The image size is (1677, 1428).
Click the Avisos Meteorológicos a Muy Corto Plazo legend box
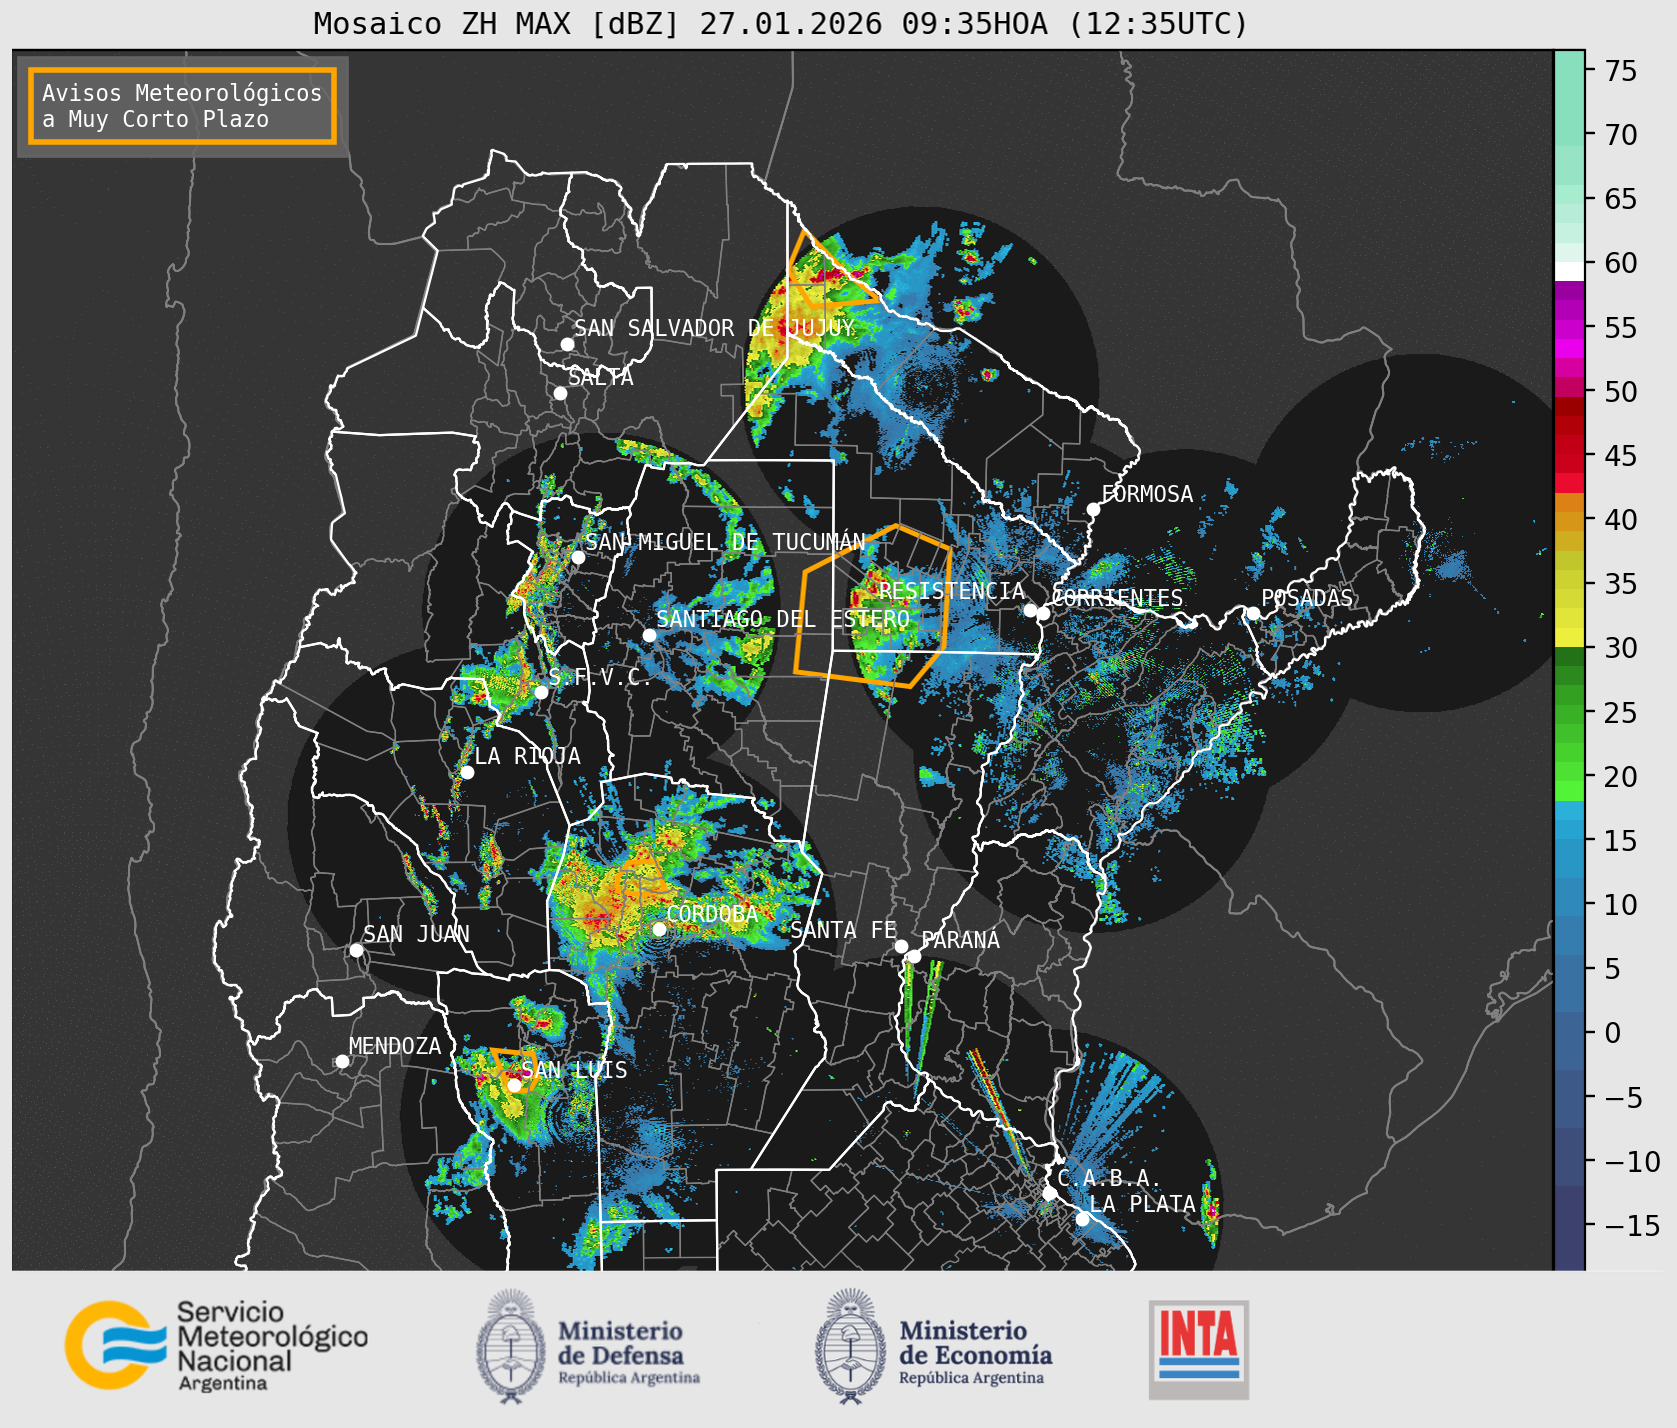[182, 106]
